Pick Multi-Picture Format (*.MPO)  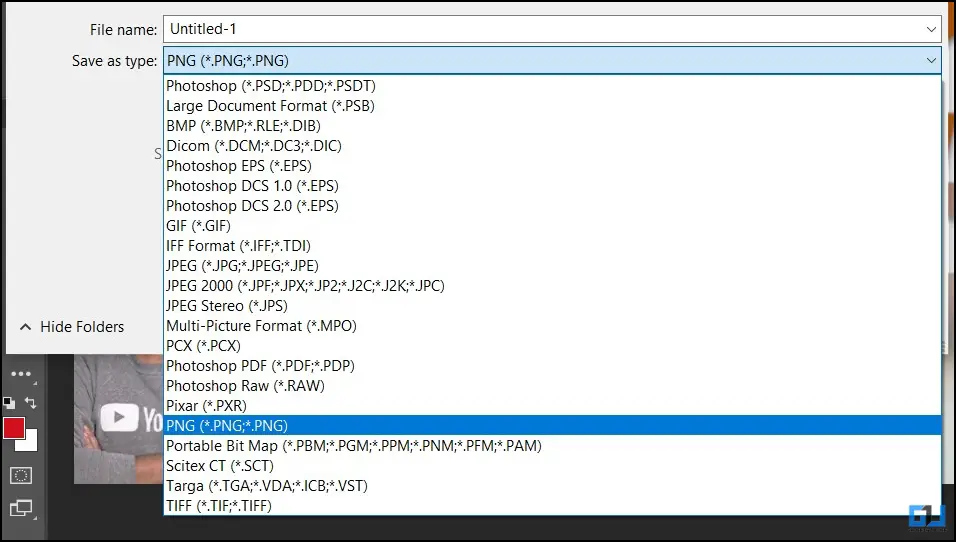(x=552, y=326)
